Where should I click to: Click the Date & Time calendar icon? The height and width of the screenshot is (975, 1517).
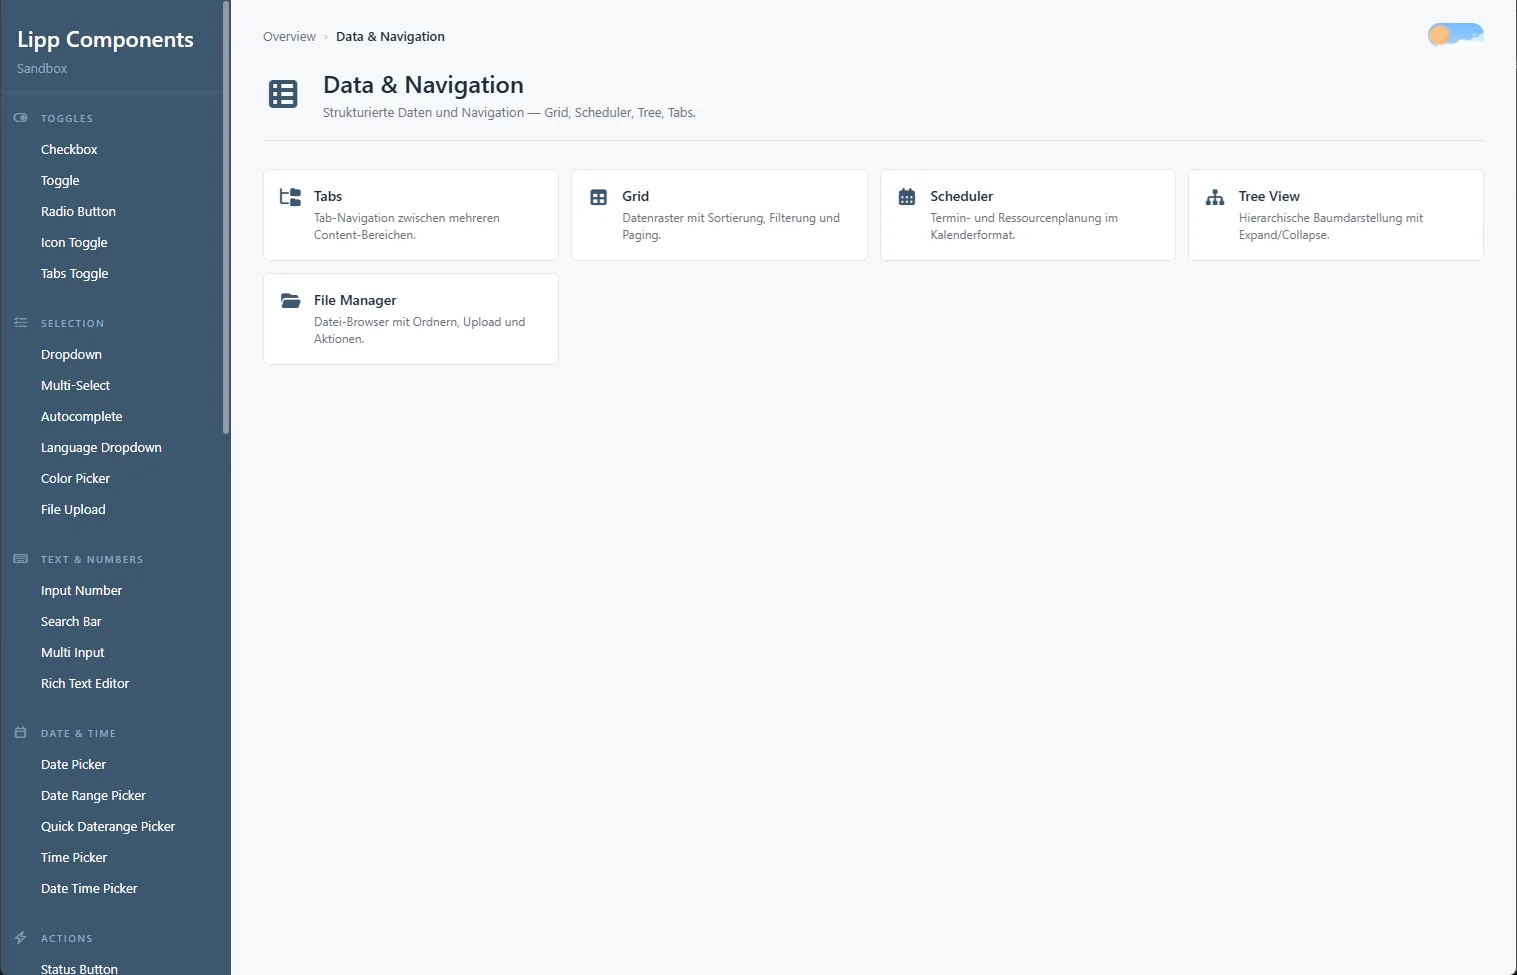click(20, 733)
